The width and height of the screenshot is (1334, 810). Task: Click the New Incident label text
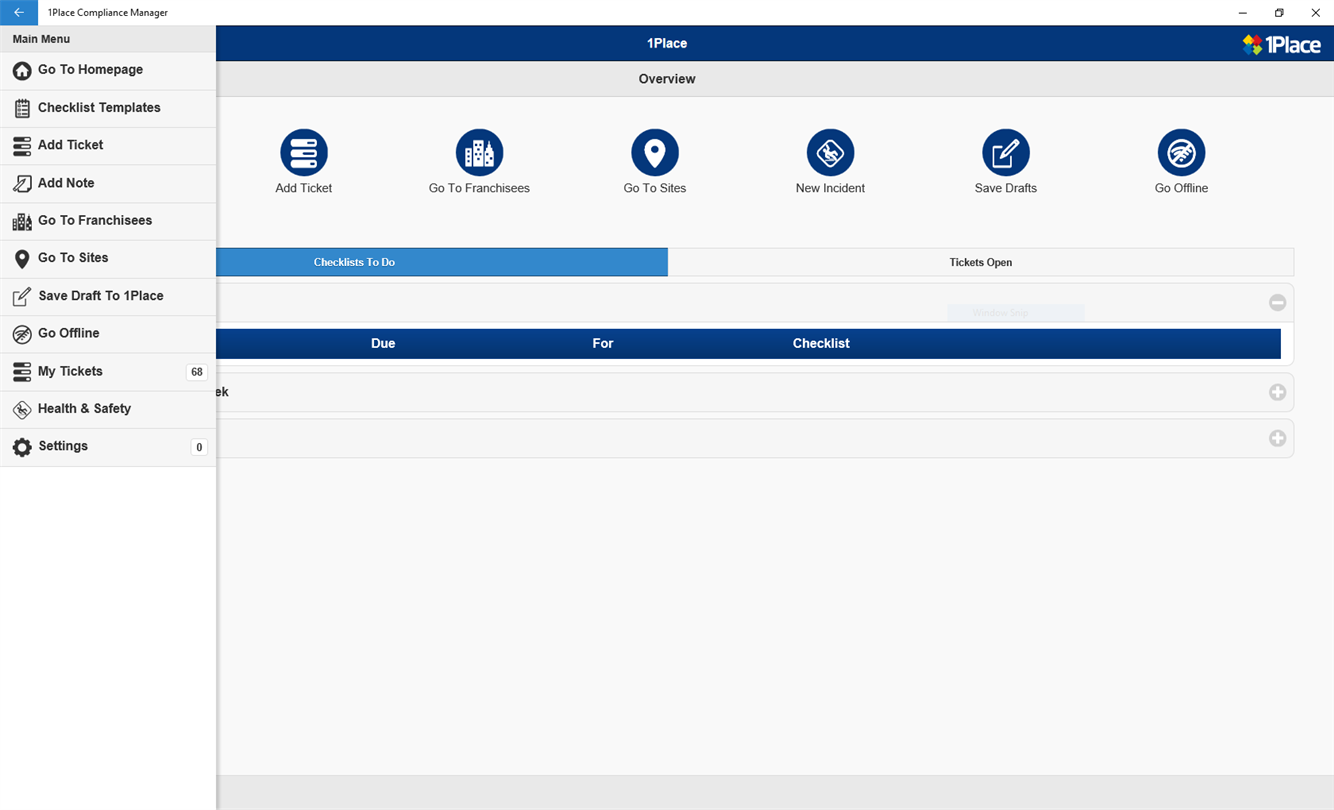pos(830,188)
